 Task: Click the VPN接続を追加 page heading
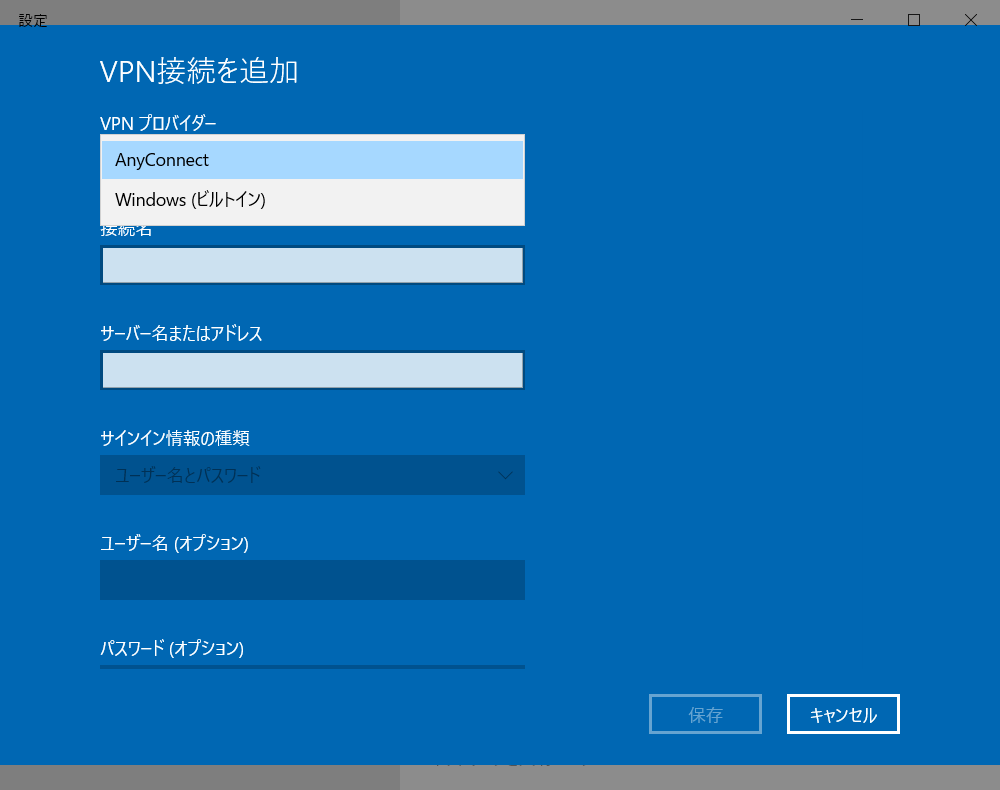tap(200, 72)
